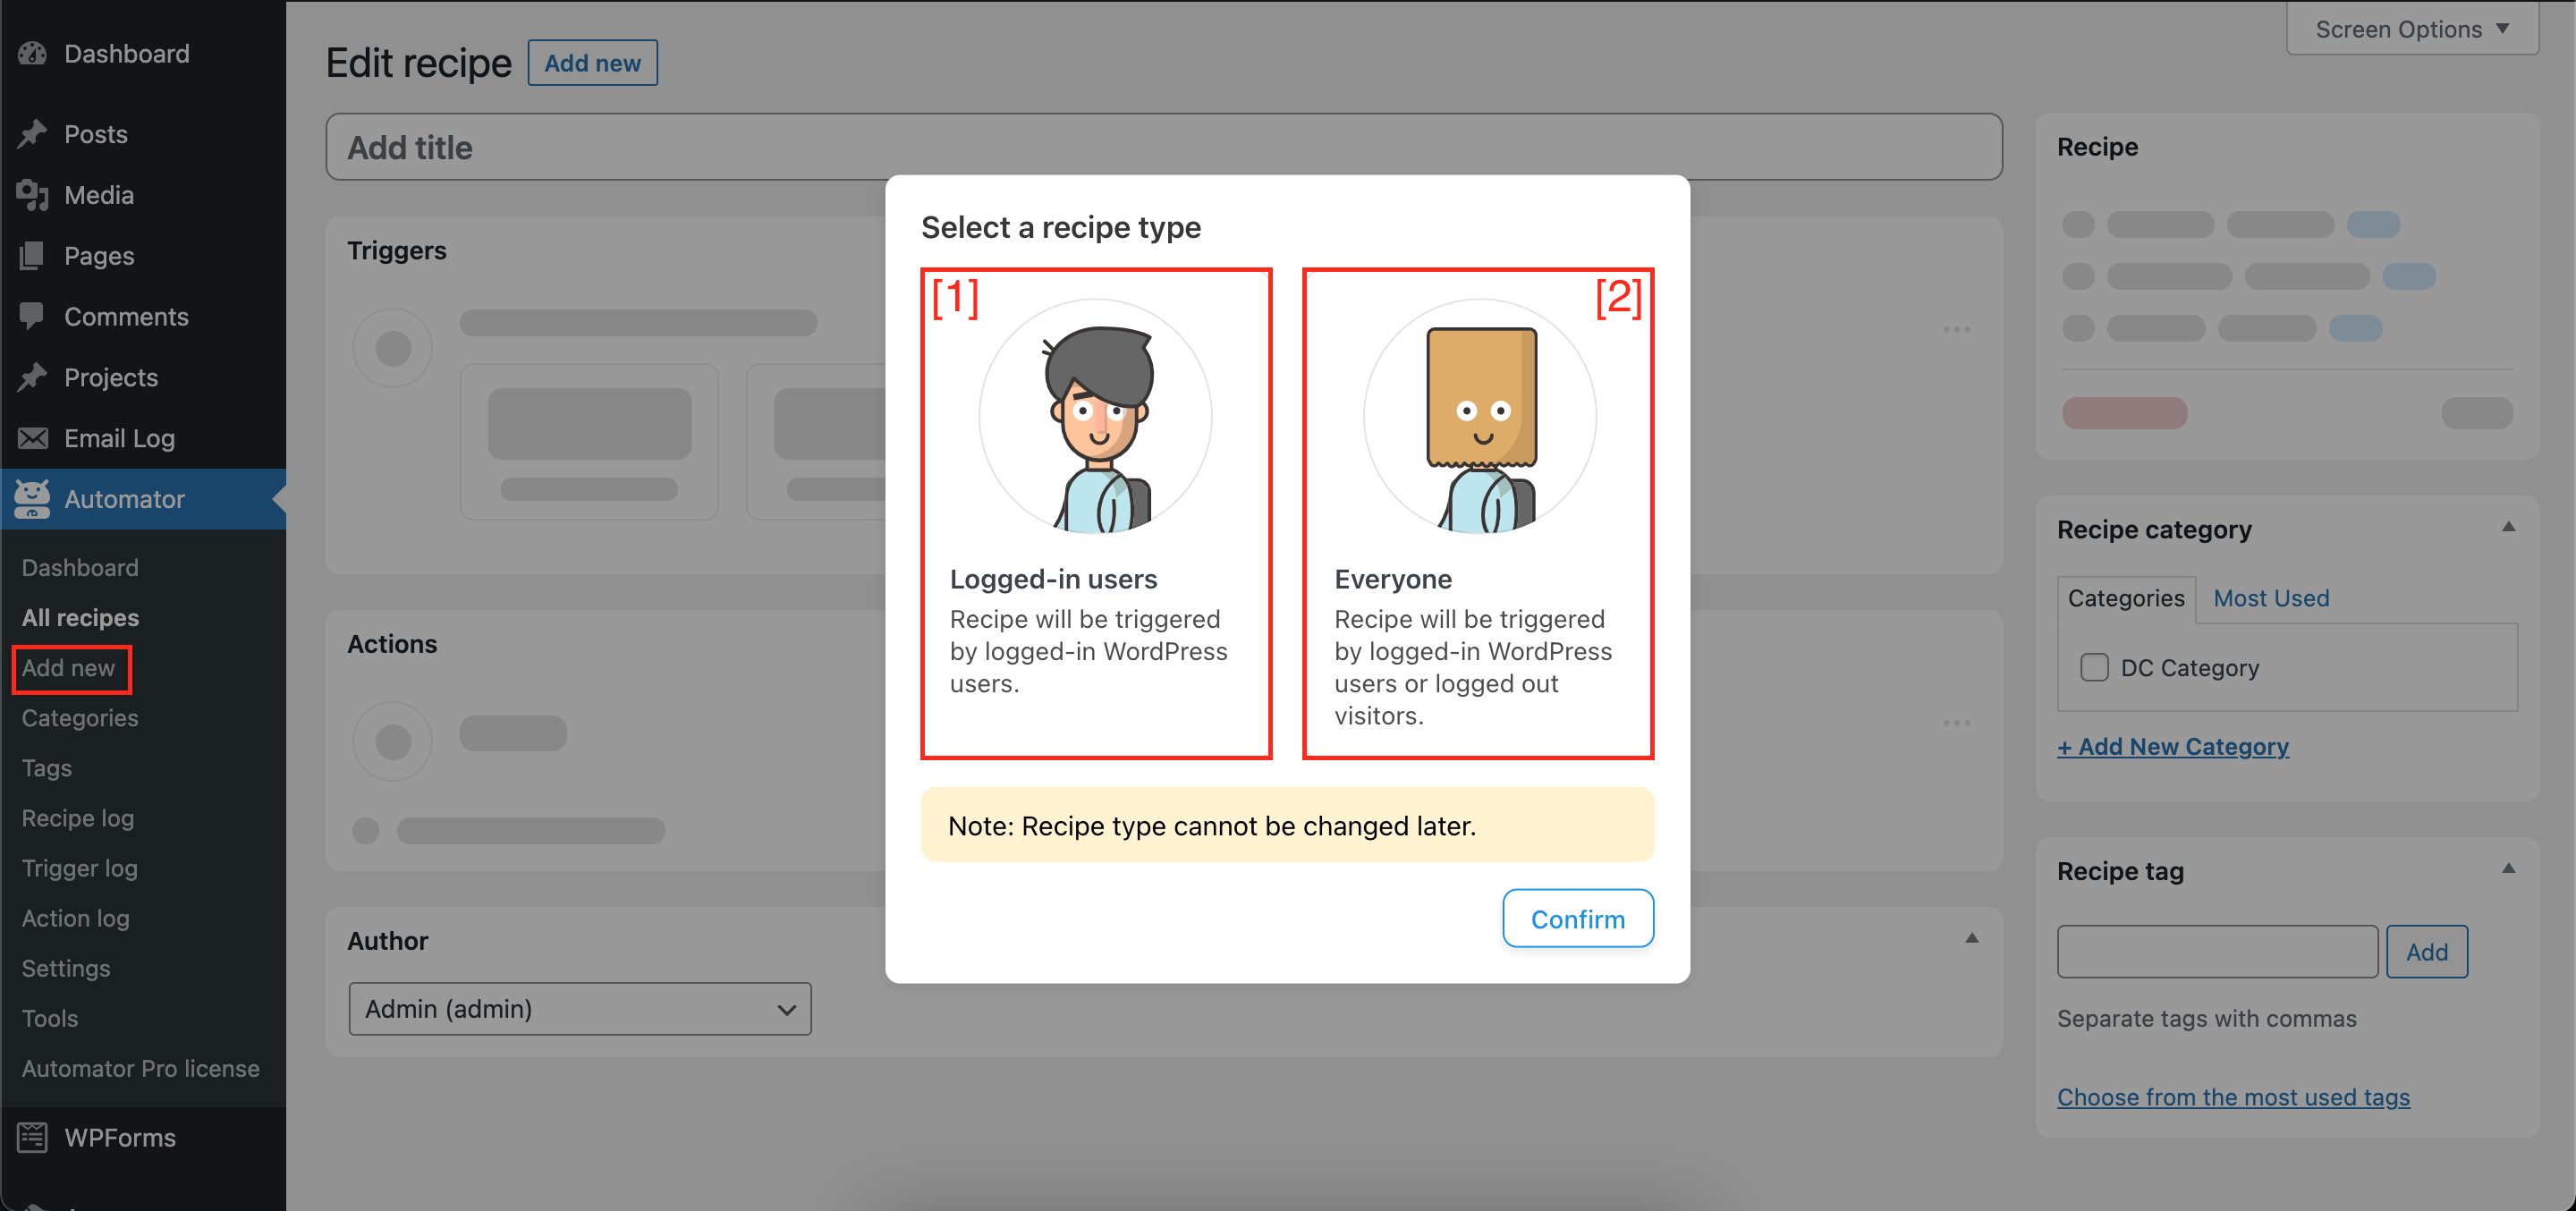Open Automator Categories submenu item

tap(80, 718)
